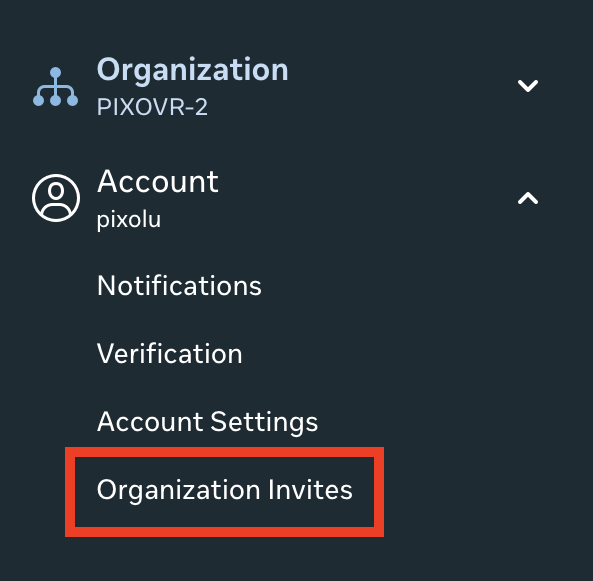The width and height of the screenshot is (593, 581).
Task: Choose Verification under Account
Action: 169,354
